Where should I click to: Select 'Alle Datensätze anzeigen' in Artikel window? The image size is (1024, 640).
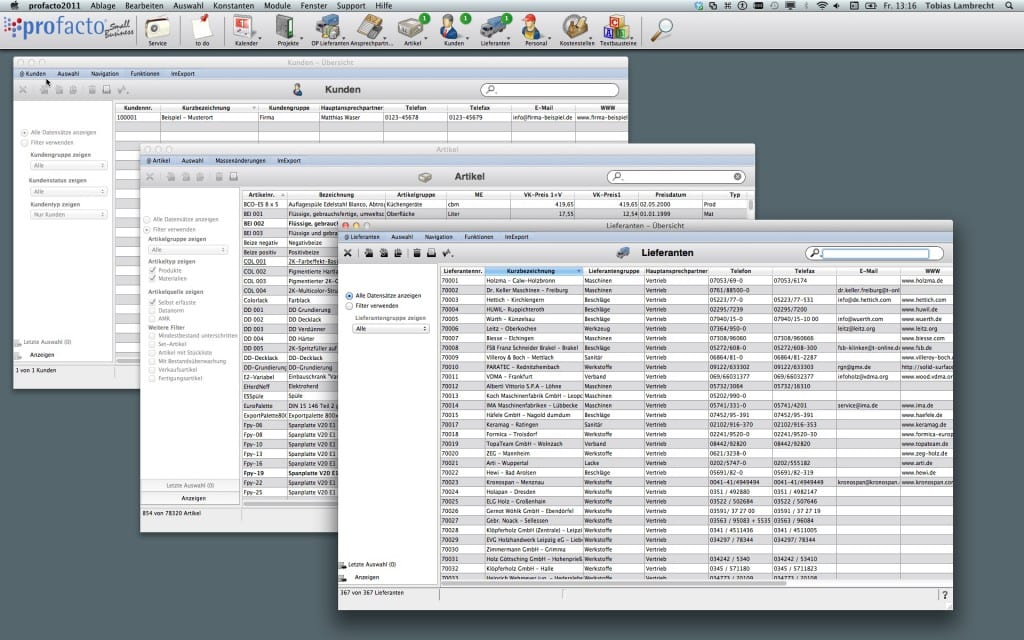click(x=146, y=219)
